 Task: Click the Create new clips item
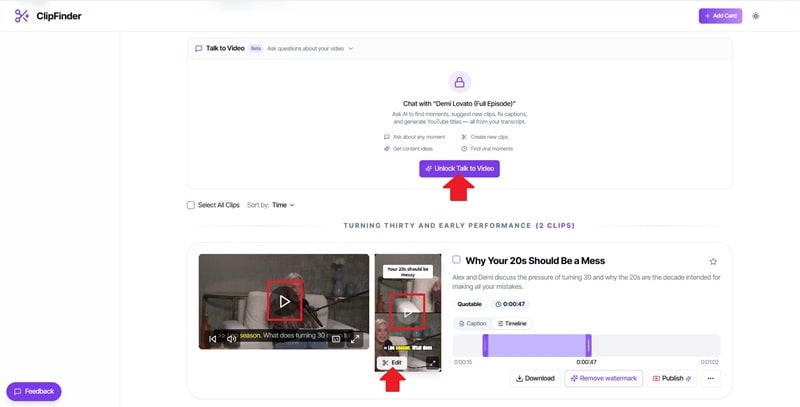coord(485,137)
